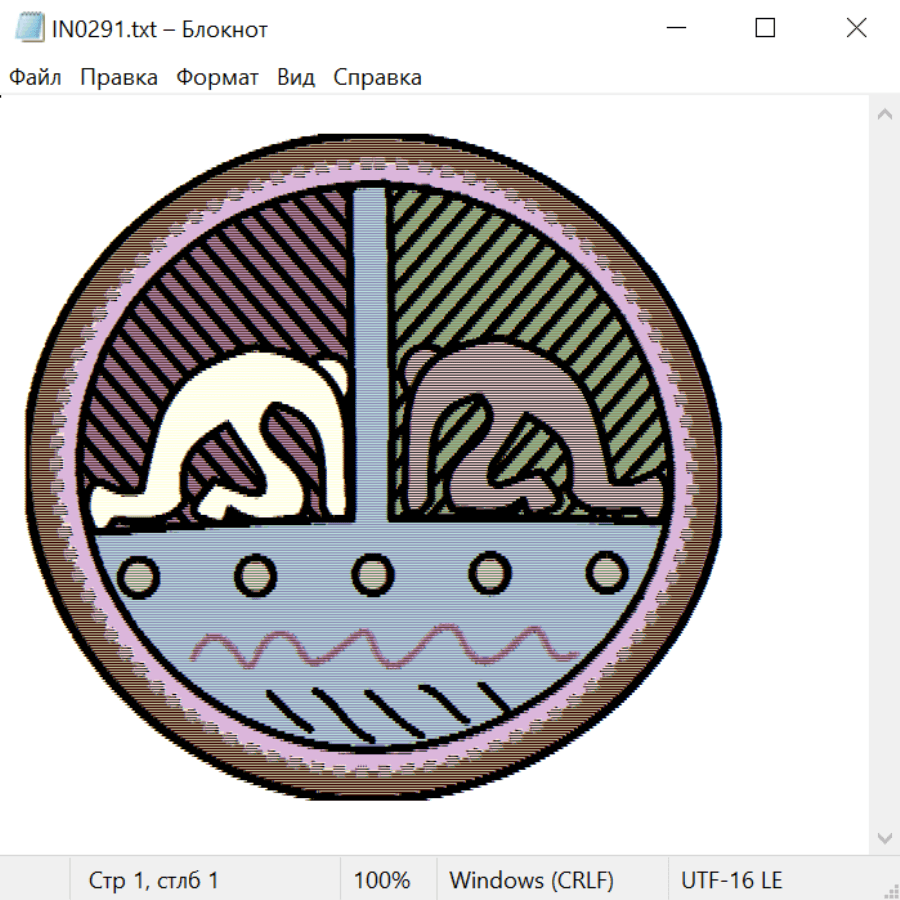This screenshot has width=900, height=900.
Task: Click the scroll up arrow
Action: point(884,115)
